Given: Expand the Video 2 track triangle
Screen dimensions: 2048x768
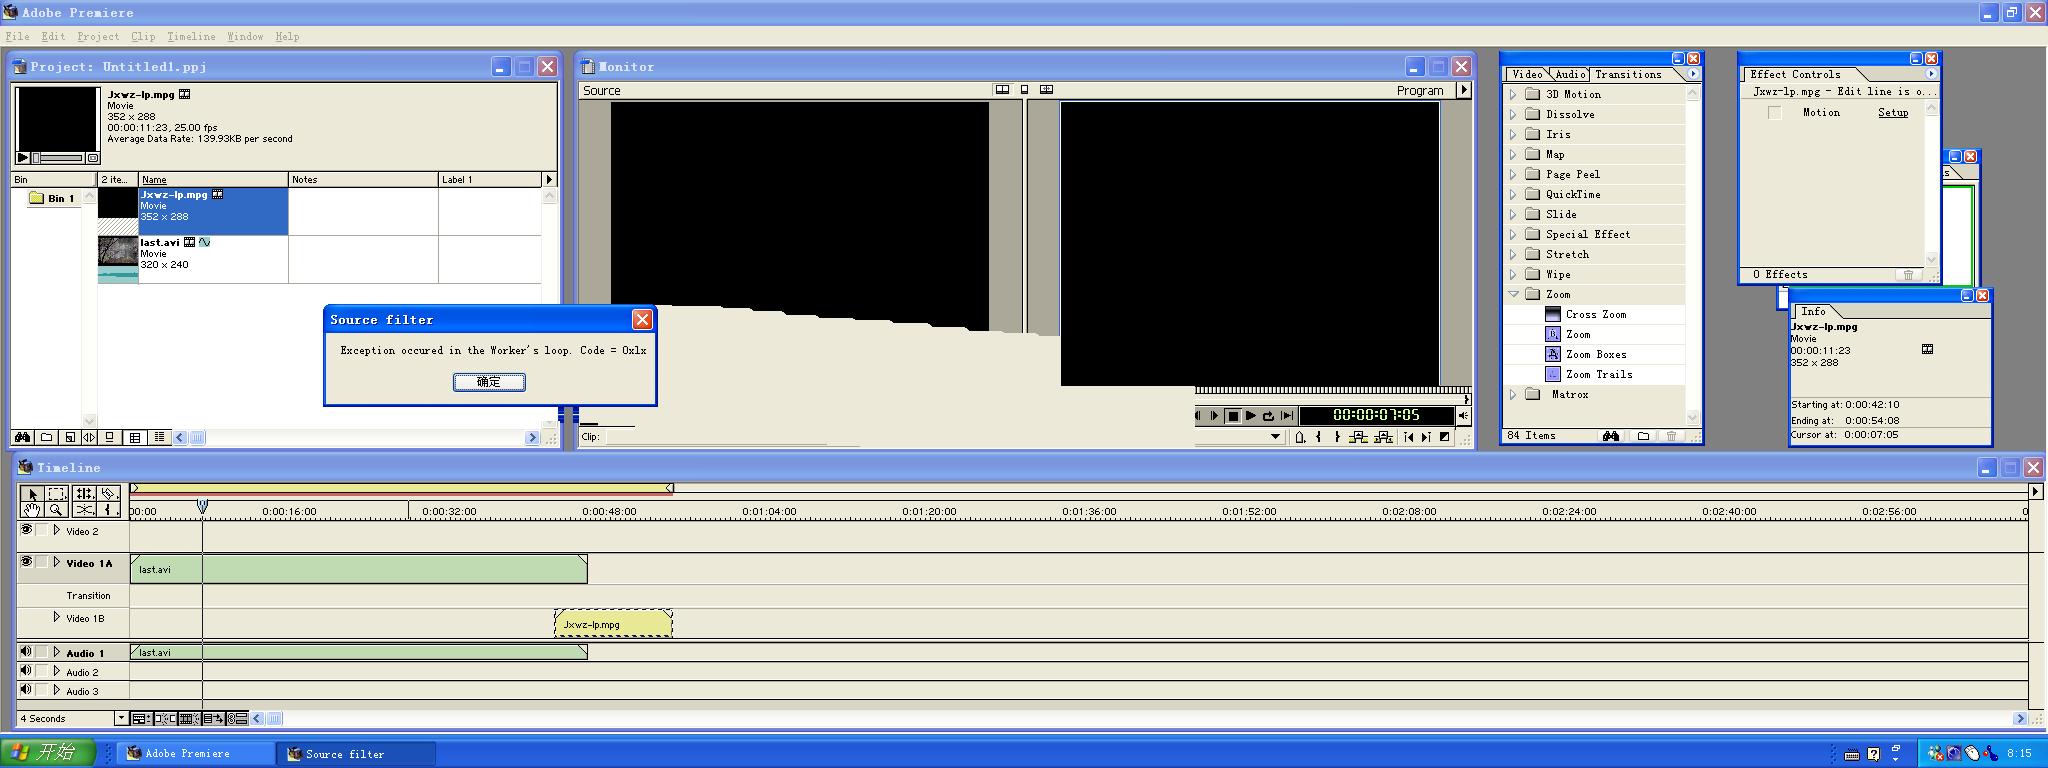Looking at the screenshot, I should point(57,530).
